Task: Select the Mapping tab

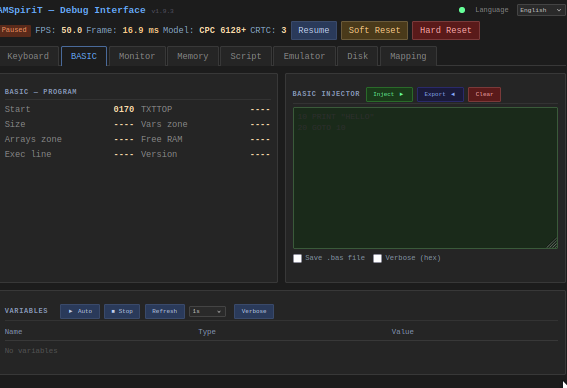Action: tap(408, 56)
